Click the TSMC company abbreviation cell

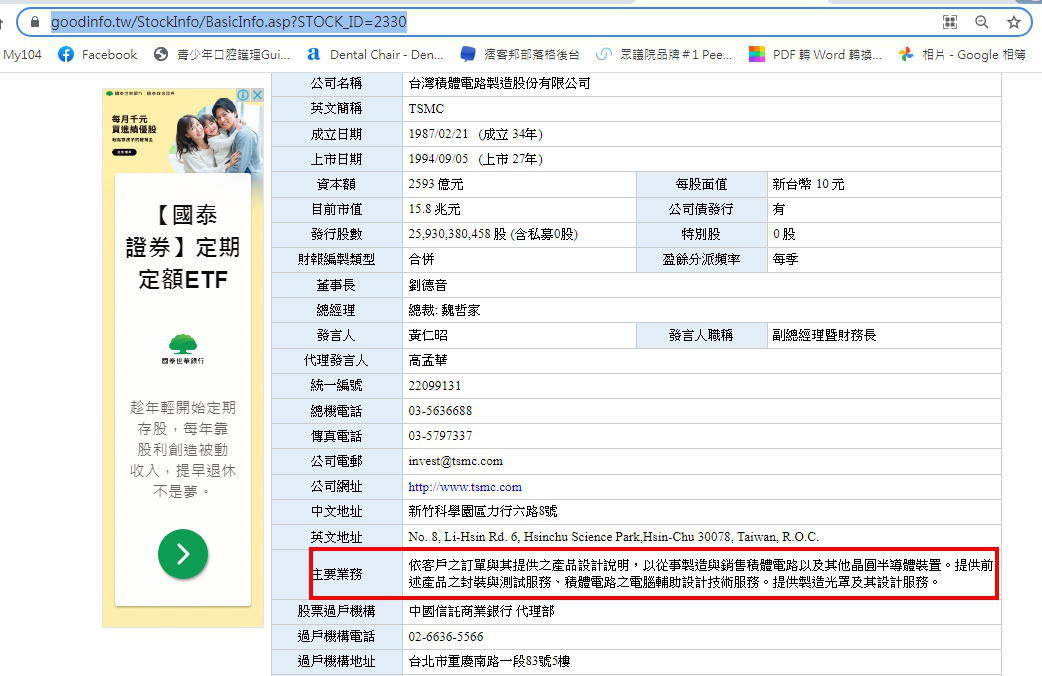702,108
